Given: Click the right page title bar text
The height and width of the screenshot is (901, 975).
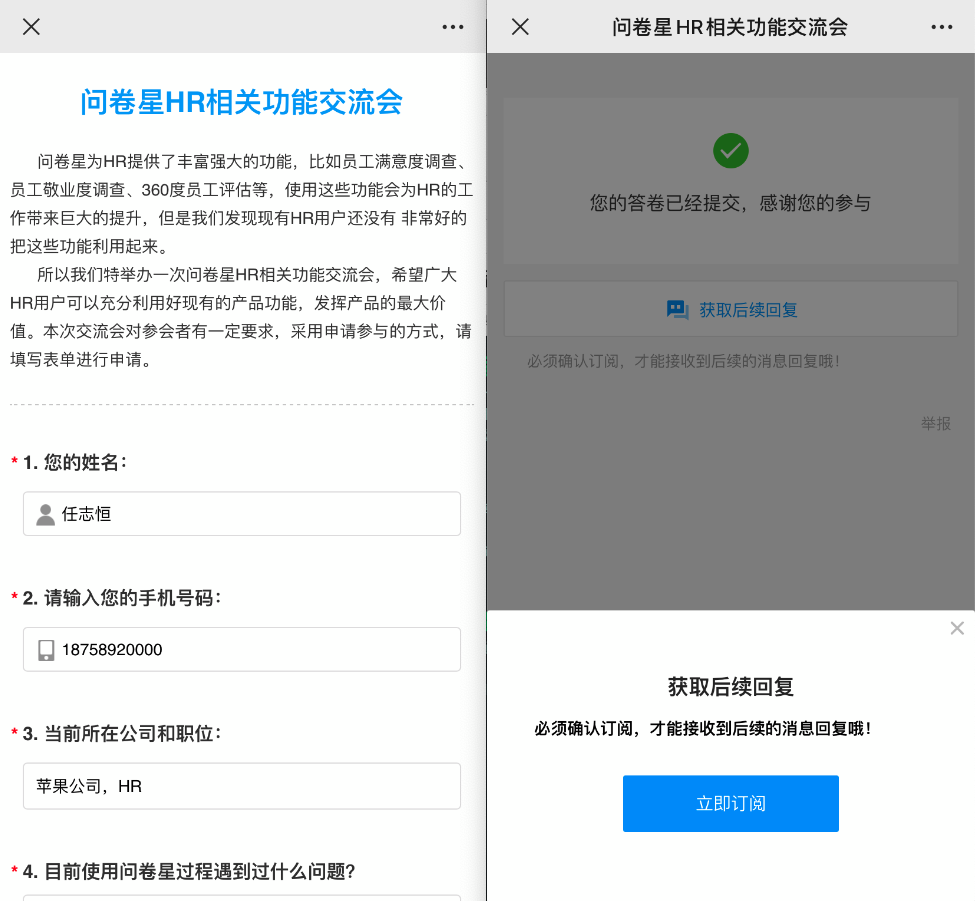Looking at the screenshot, I should (x=730, y=27).
